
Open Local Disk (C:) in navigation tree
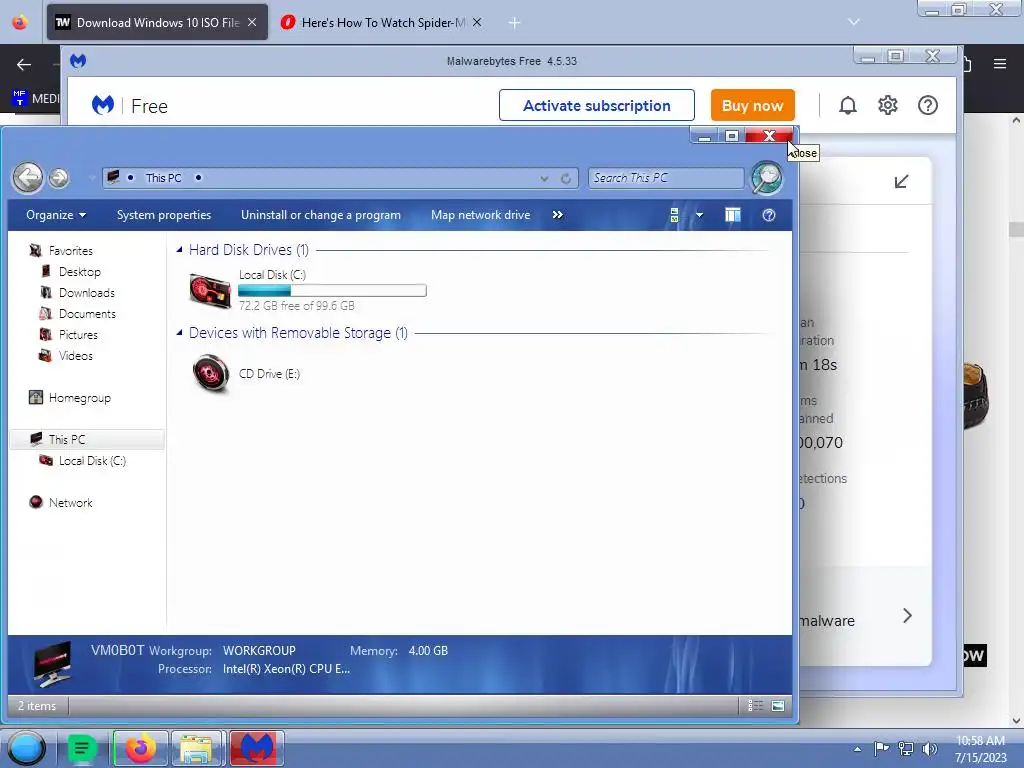pyautogui.click(x=92, y=460)
